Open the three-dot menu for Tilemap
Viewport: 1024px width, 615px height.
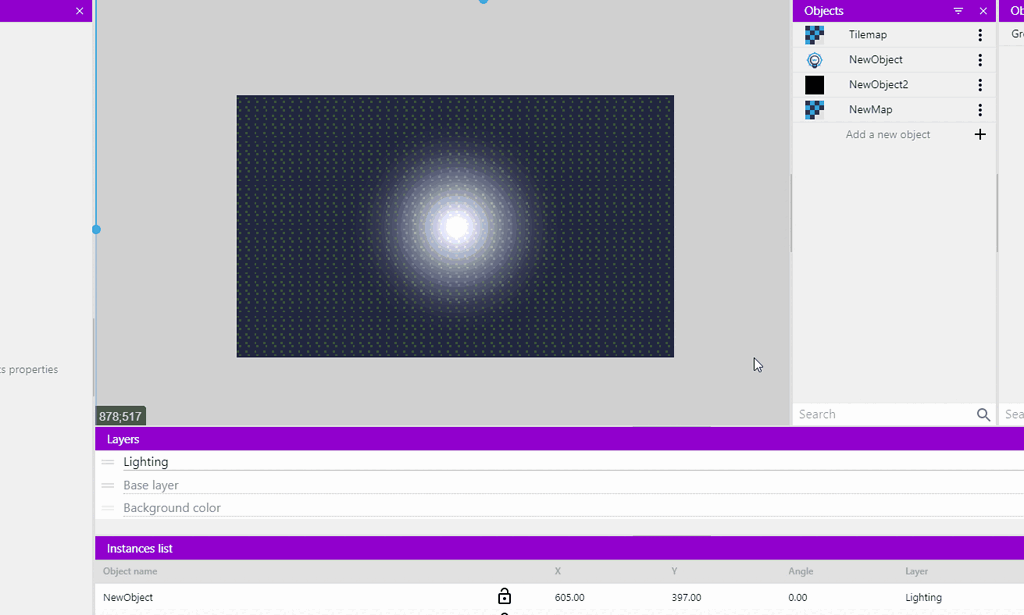(x=980, y=34)
